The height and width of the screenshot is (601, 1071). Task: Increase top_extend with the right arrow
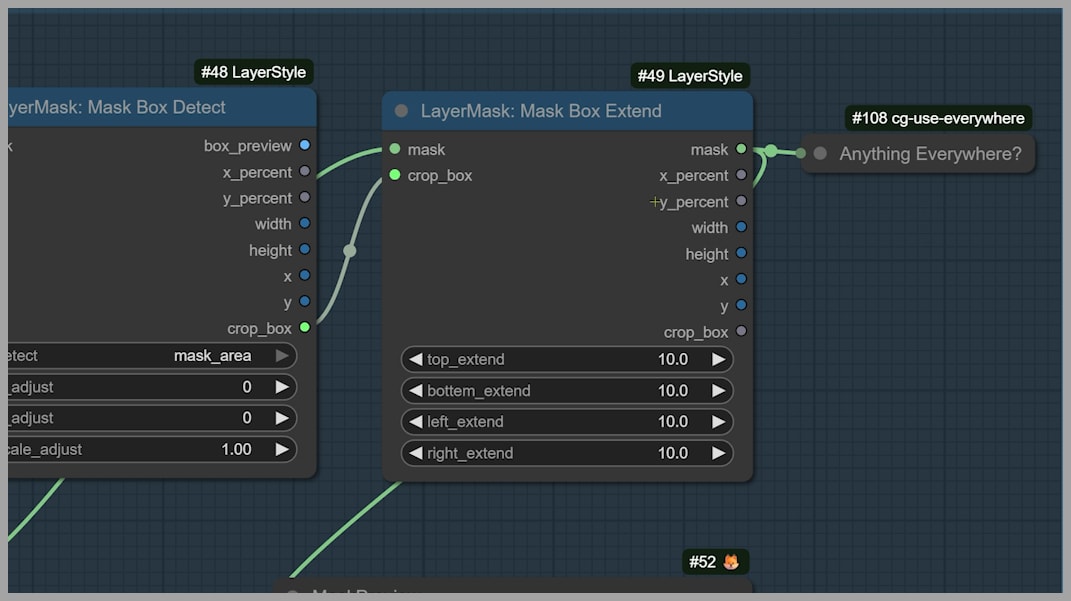pos(718,360)
